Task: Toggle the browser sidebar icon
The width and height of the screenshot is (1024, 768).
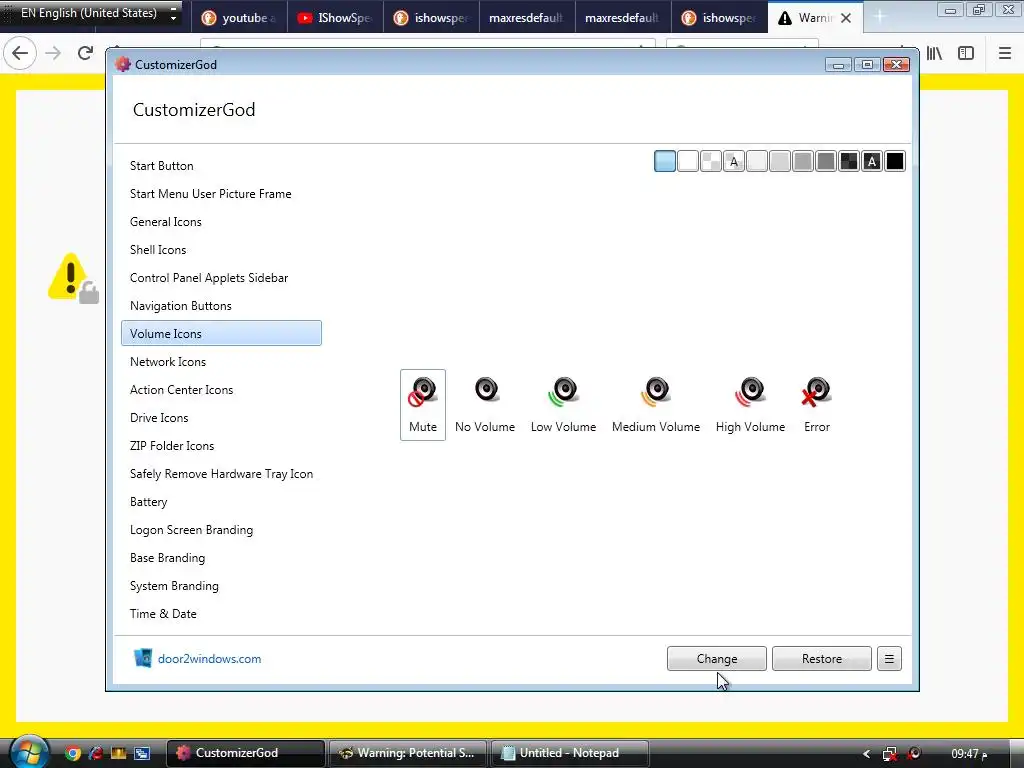Action: [966, 53]
